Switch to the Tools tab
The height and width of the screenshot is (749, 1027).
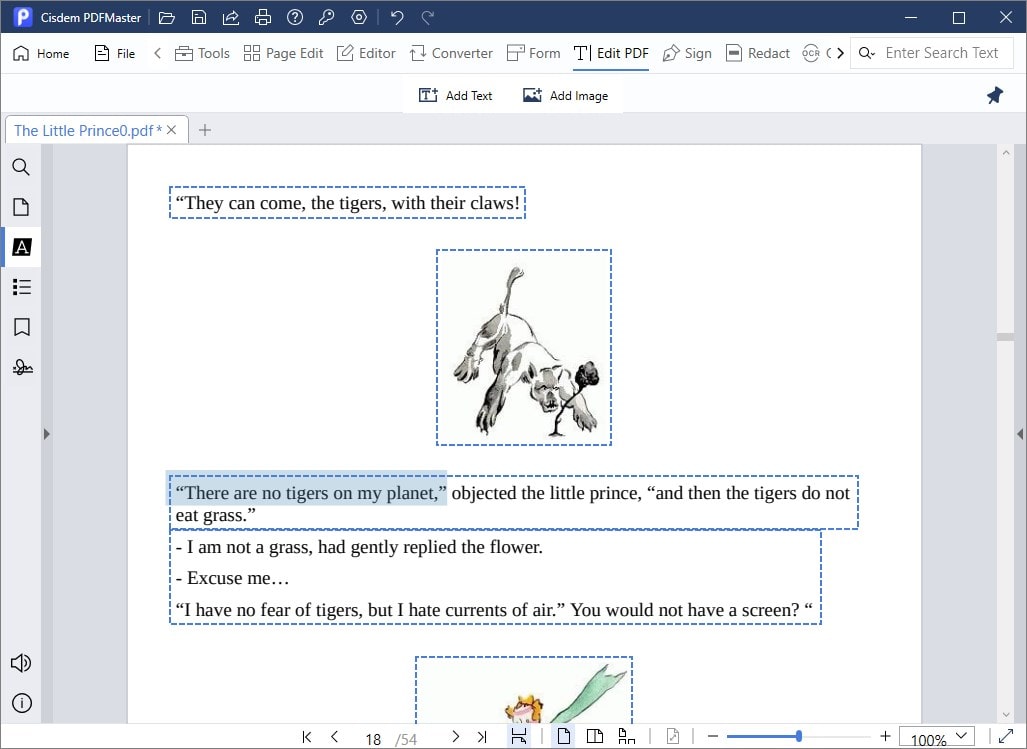(x=202, y=53)
